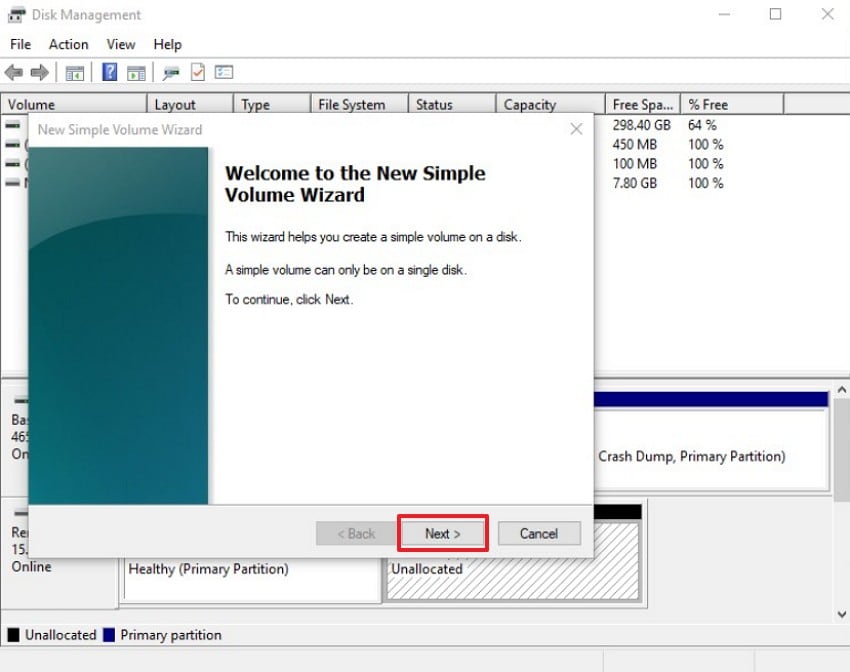Sort by the Type column header
This screenshot has height=672, width=850.
272,104
